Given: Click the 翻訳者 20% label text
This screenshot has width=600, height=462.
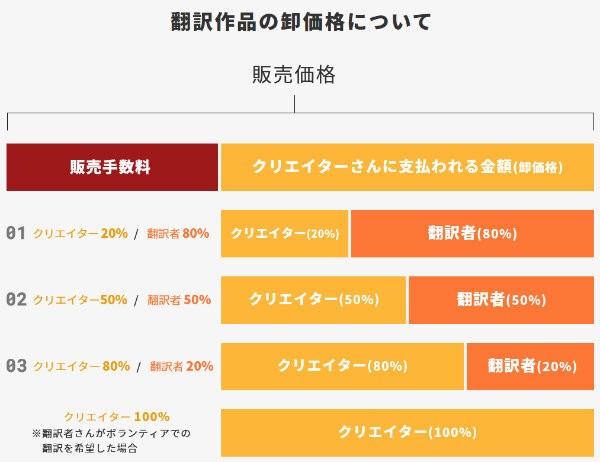Looking at the screenshot, I should coord(181,366).
